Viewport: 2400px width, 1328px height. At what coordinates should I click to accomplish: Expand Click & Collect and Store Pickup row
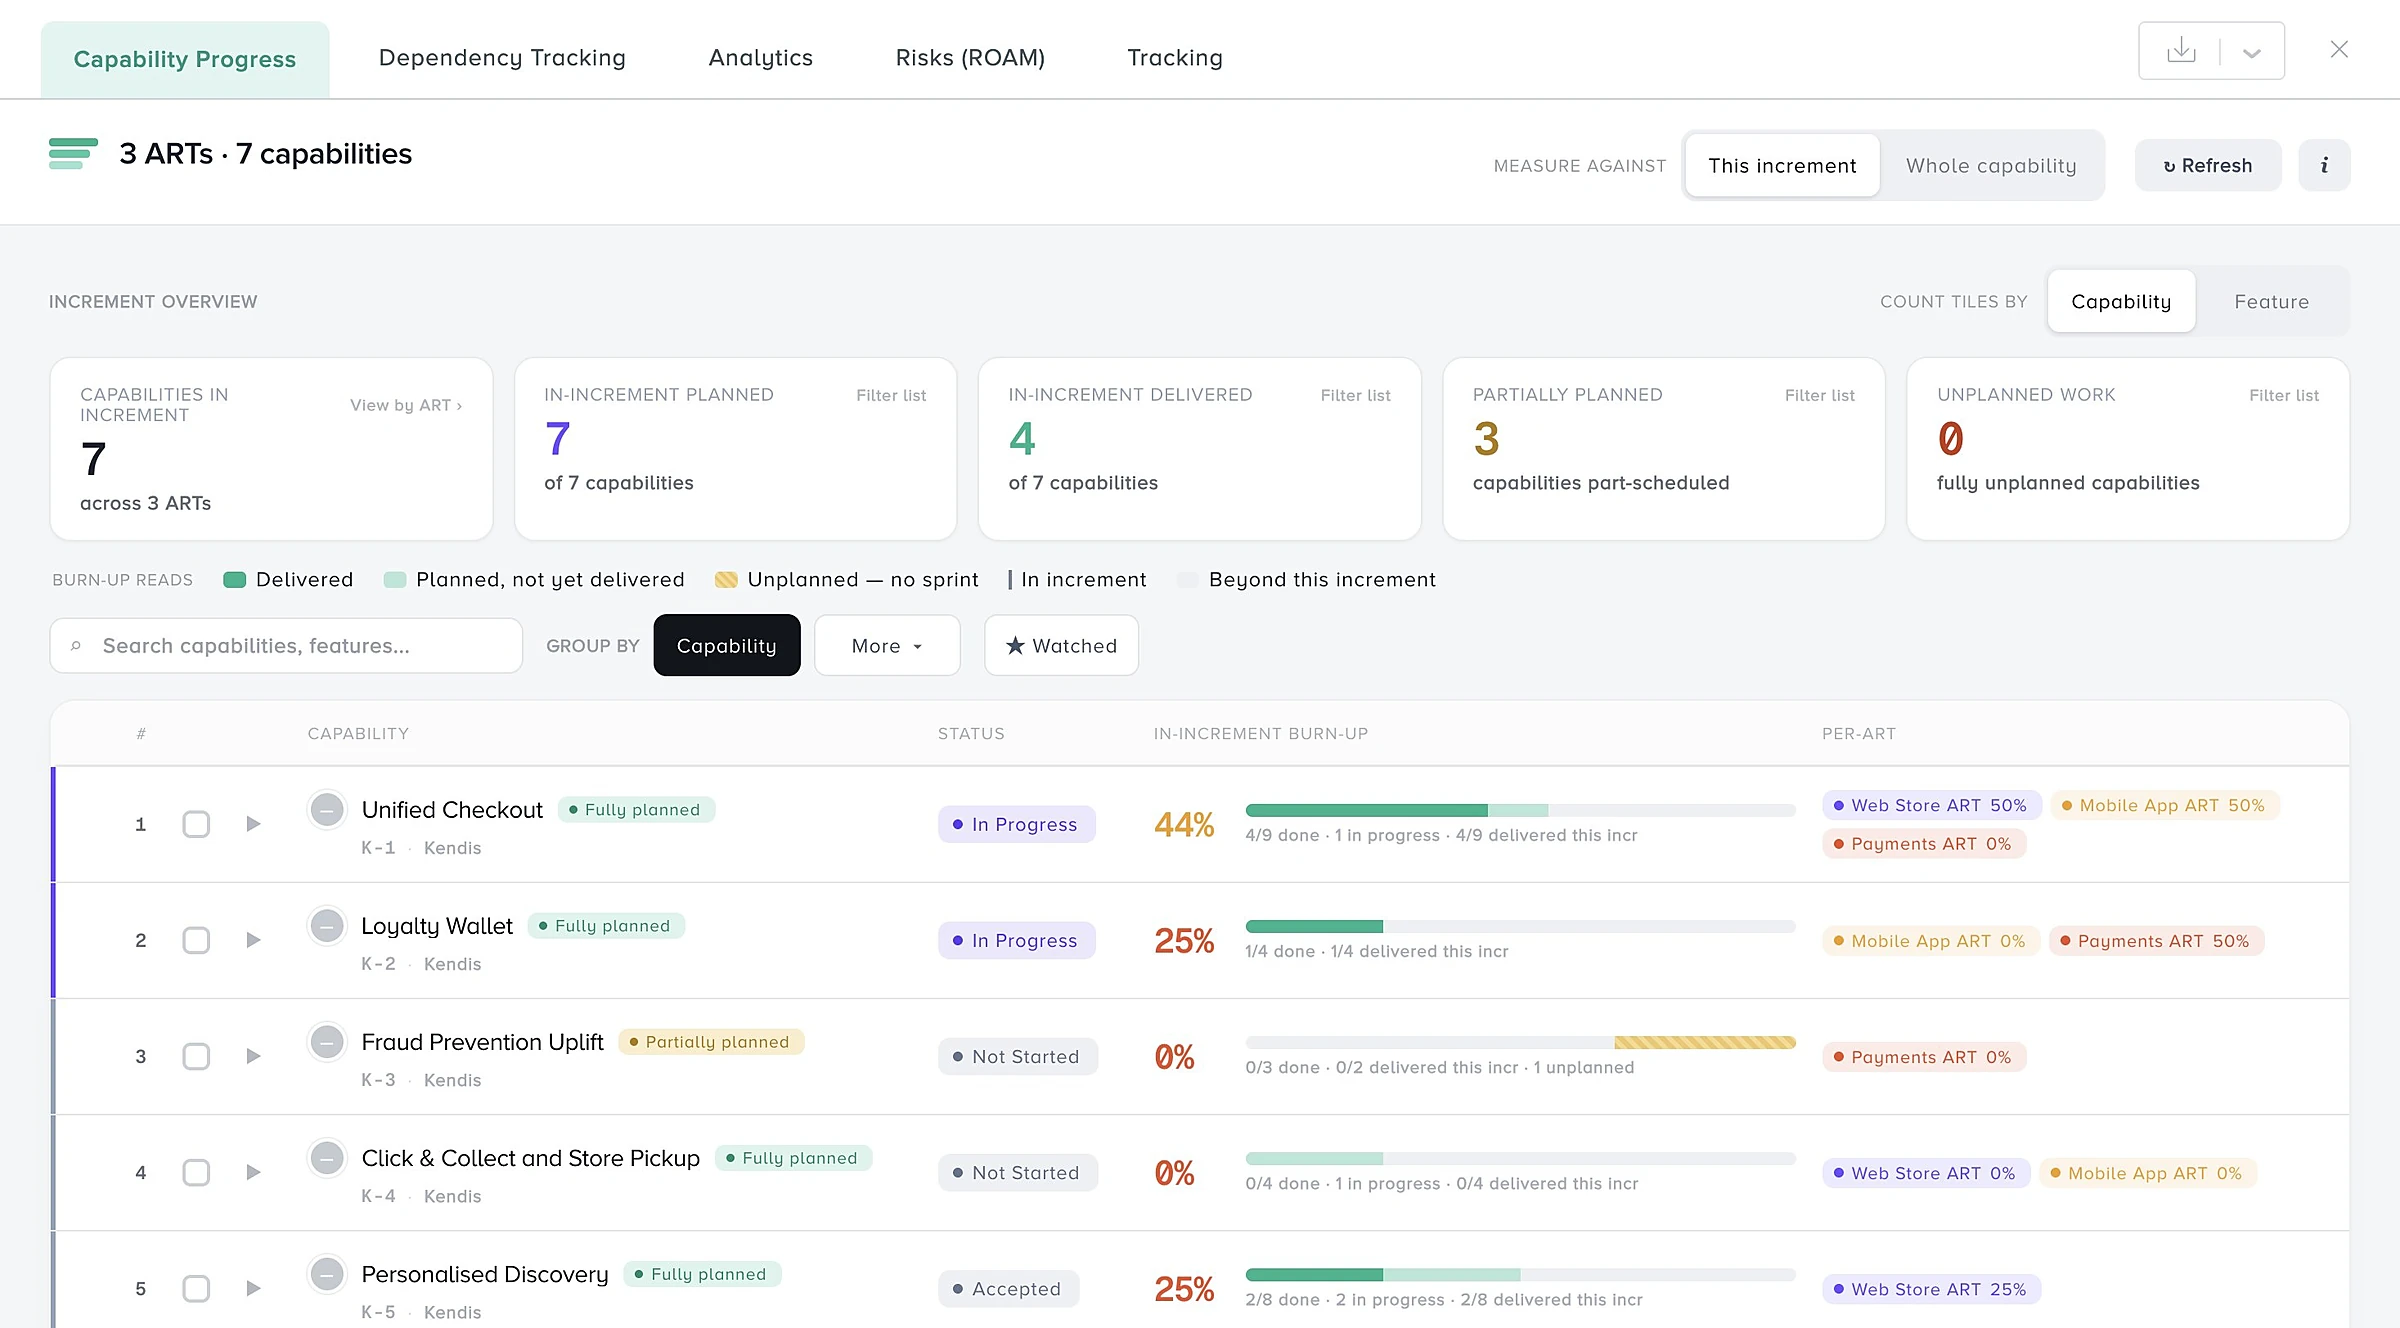253,1172
